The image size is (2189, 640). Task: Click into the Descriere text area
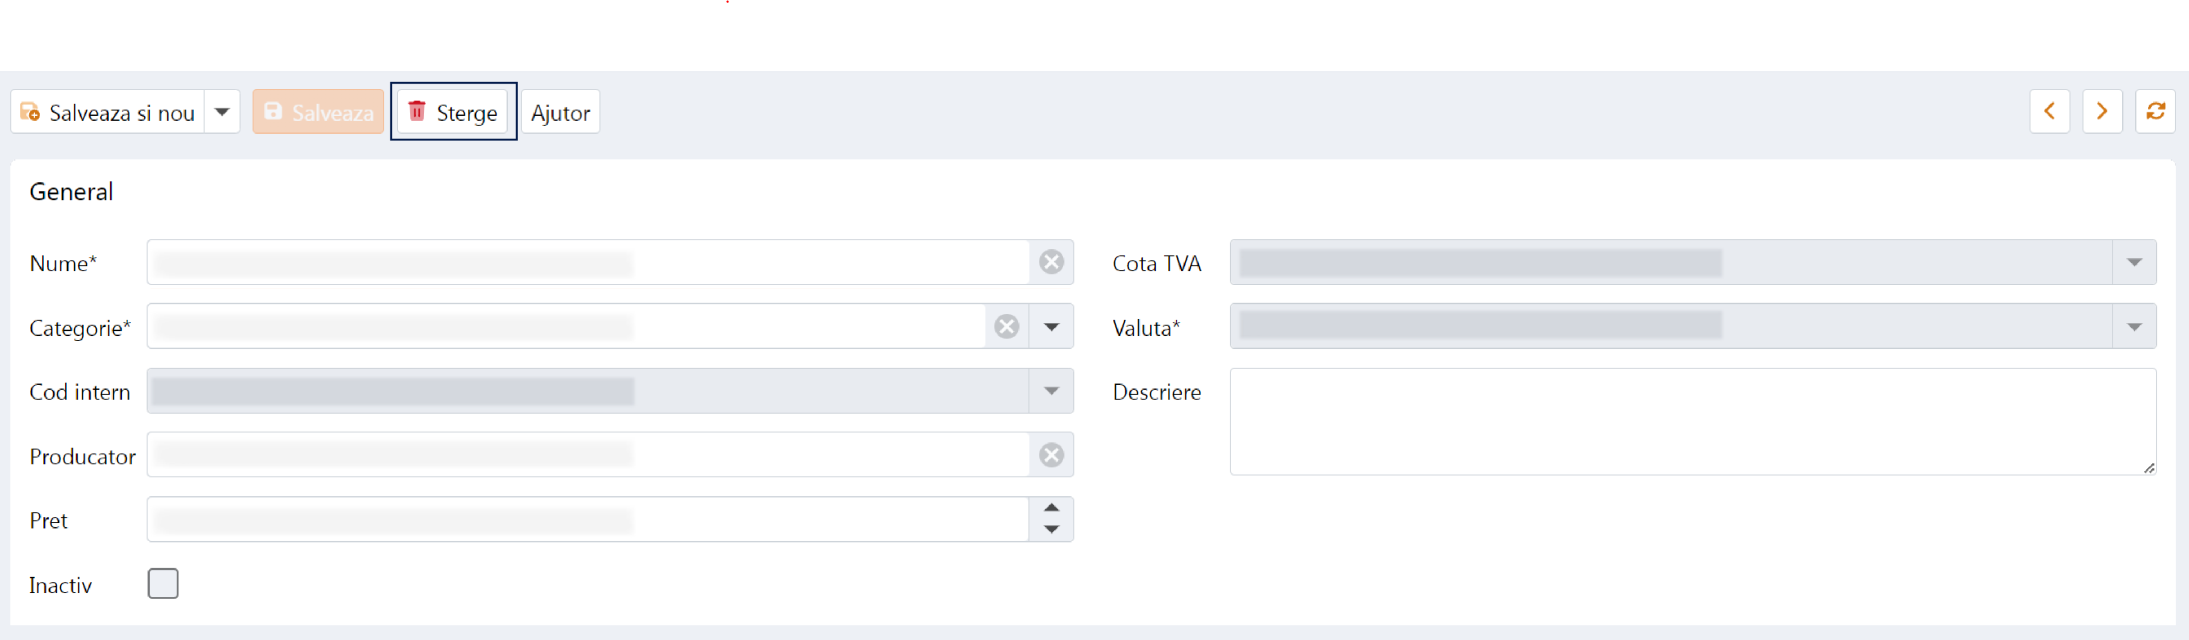click(1692, 421)
